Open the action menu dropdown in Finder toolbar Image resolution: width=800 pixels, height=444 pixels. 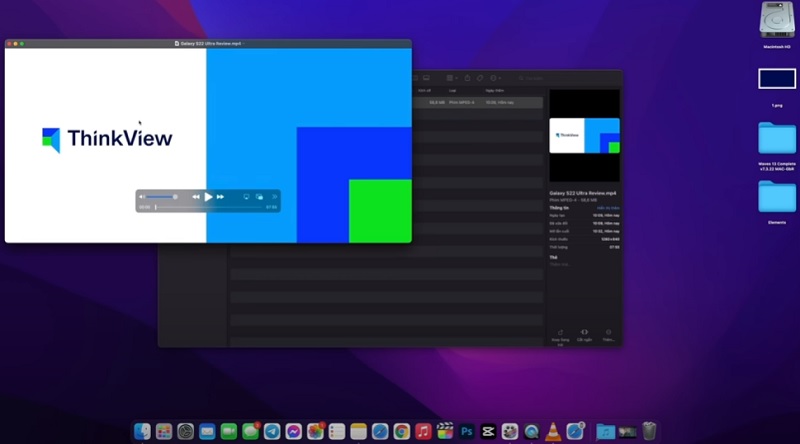(x=496, y=78)
